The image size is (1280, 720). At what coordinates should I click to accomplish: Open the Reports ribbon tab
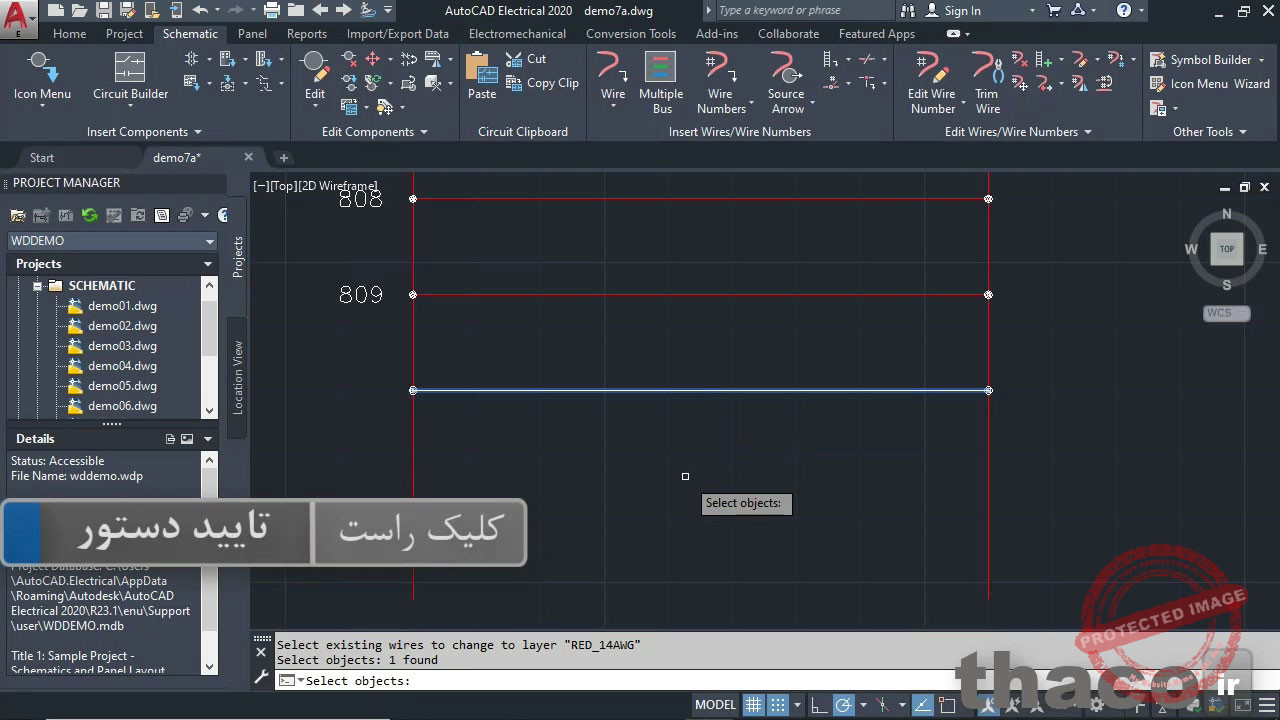point(306,34)
